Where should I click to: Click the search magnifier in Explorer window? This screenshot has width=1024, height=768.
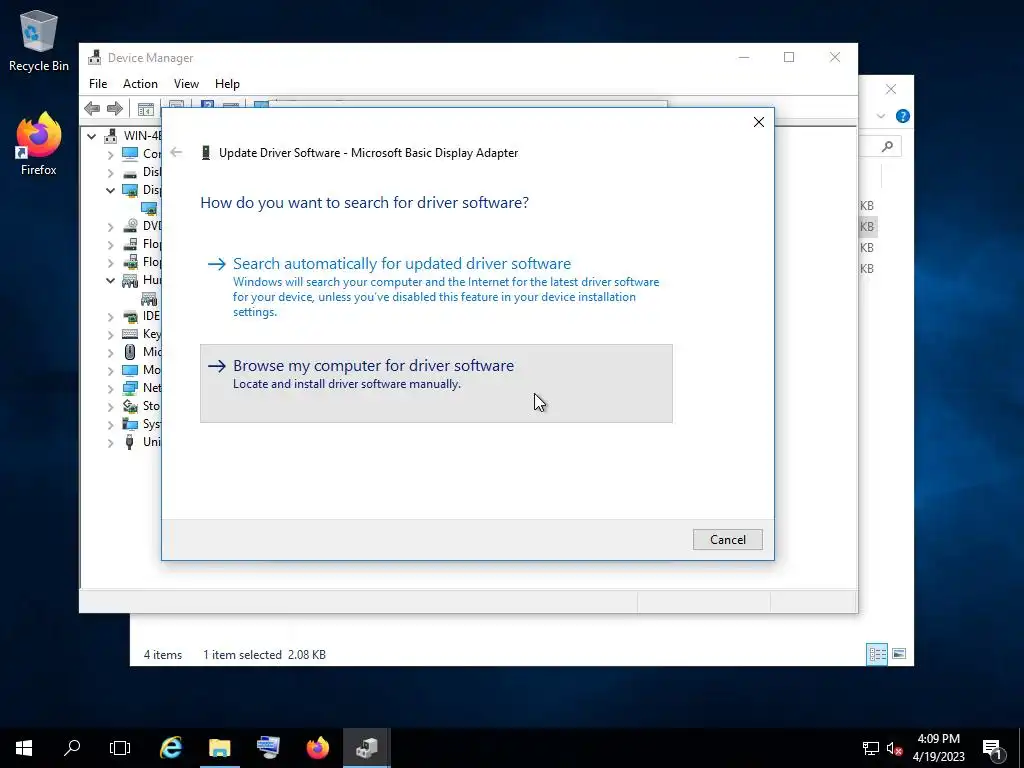887,146
